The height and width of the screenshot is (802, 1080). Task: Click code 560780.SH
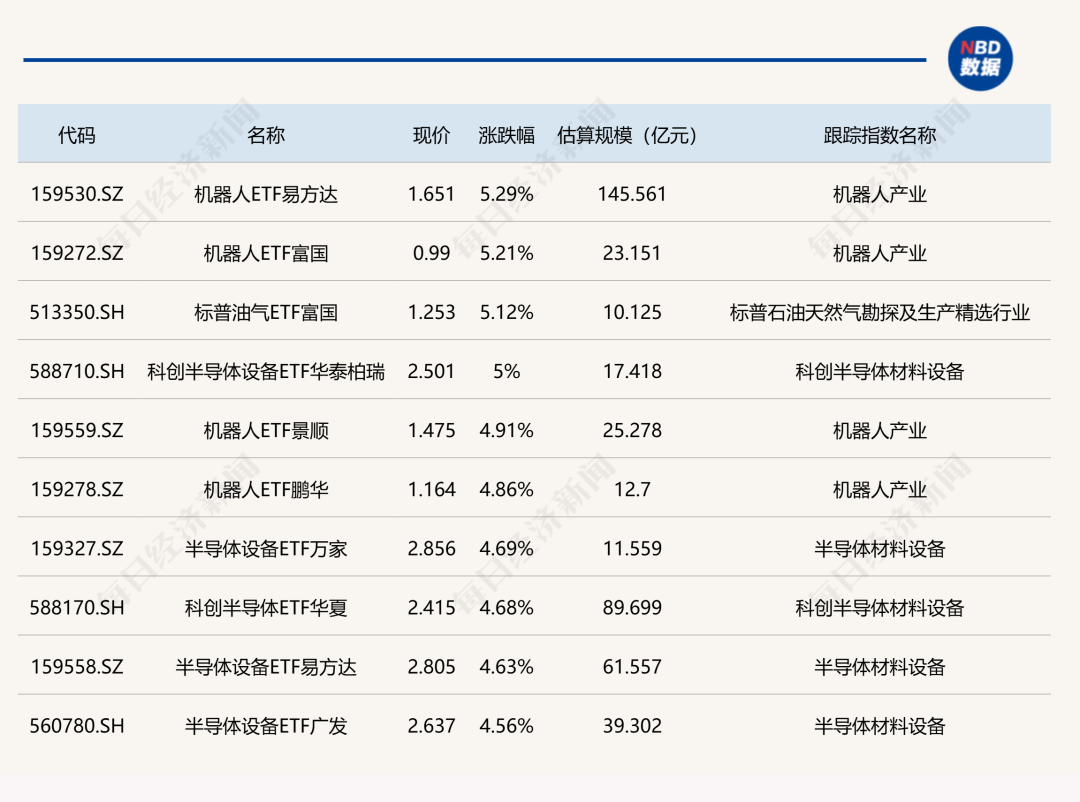tap(76, 726)
